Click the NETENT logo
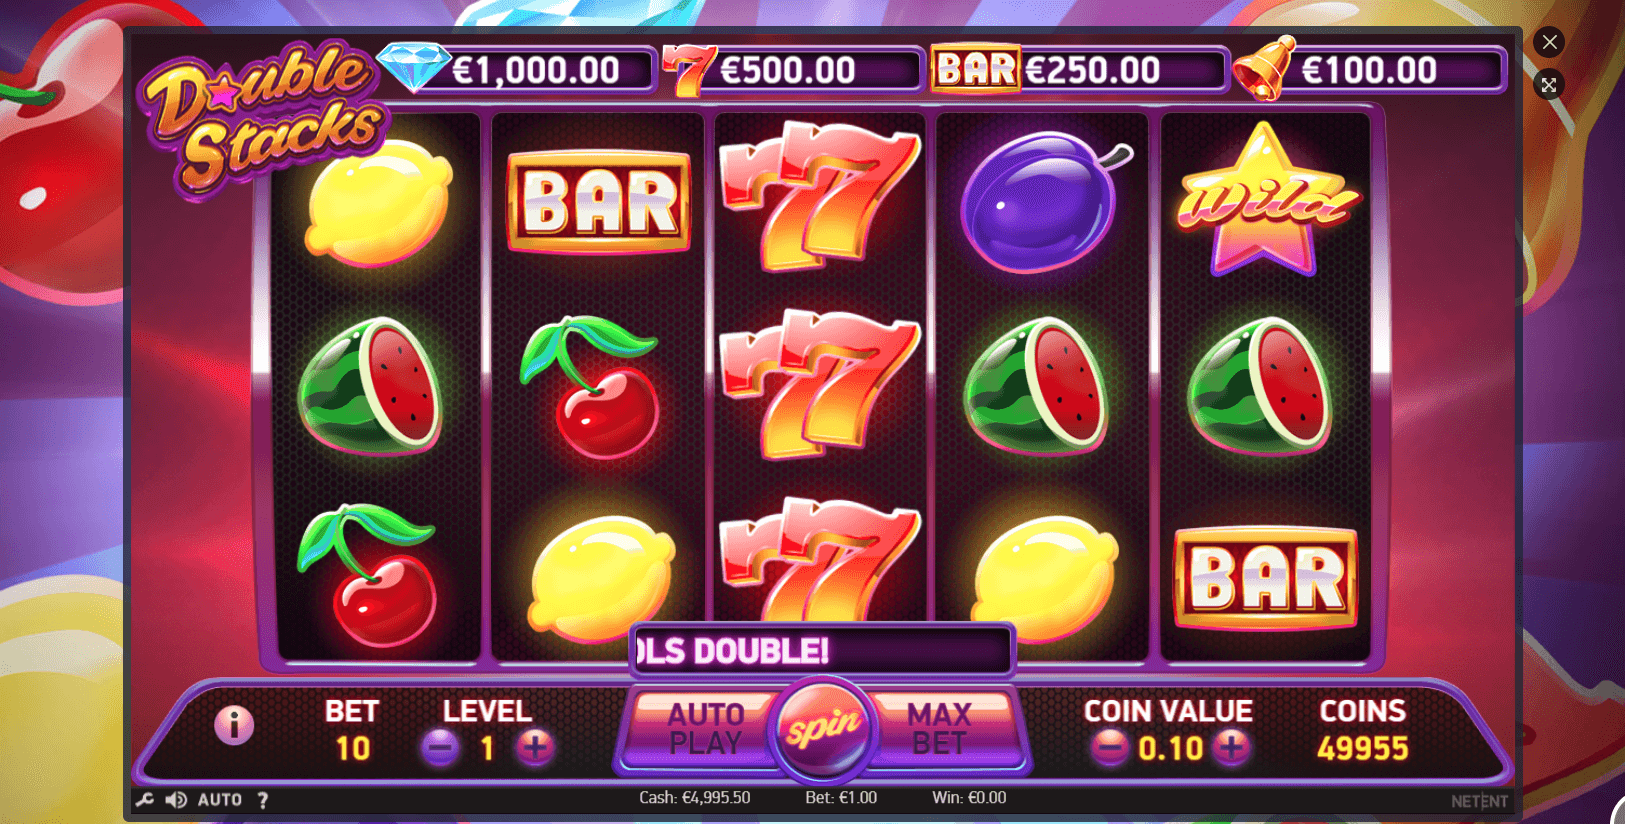1625x824 pixels. coord(1479,801)
